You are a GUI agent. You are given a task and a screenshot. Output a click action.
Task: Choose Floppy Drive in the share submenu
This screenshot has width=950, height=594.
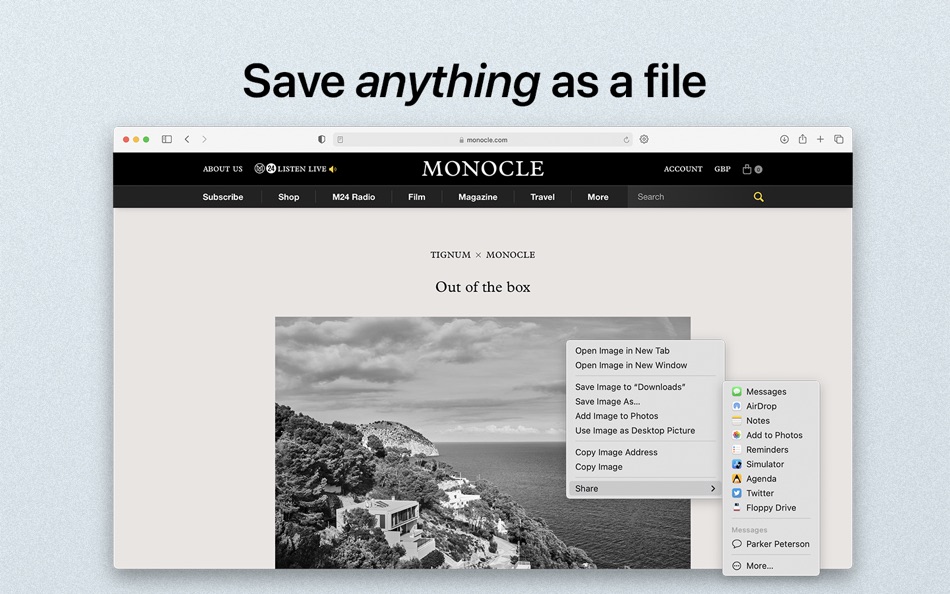771,508
